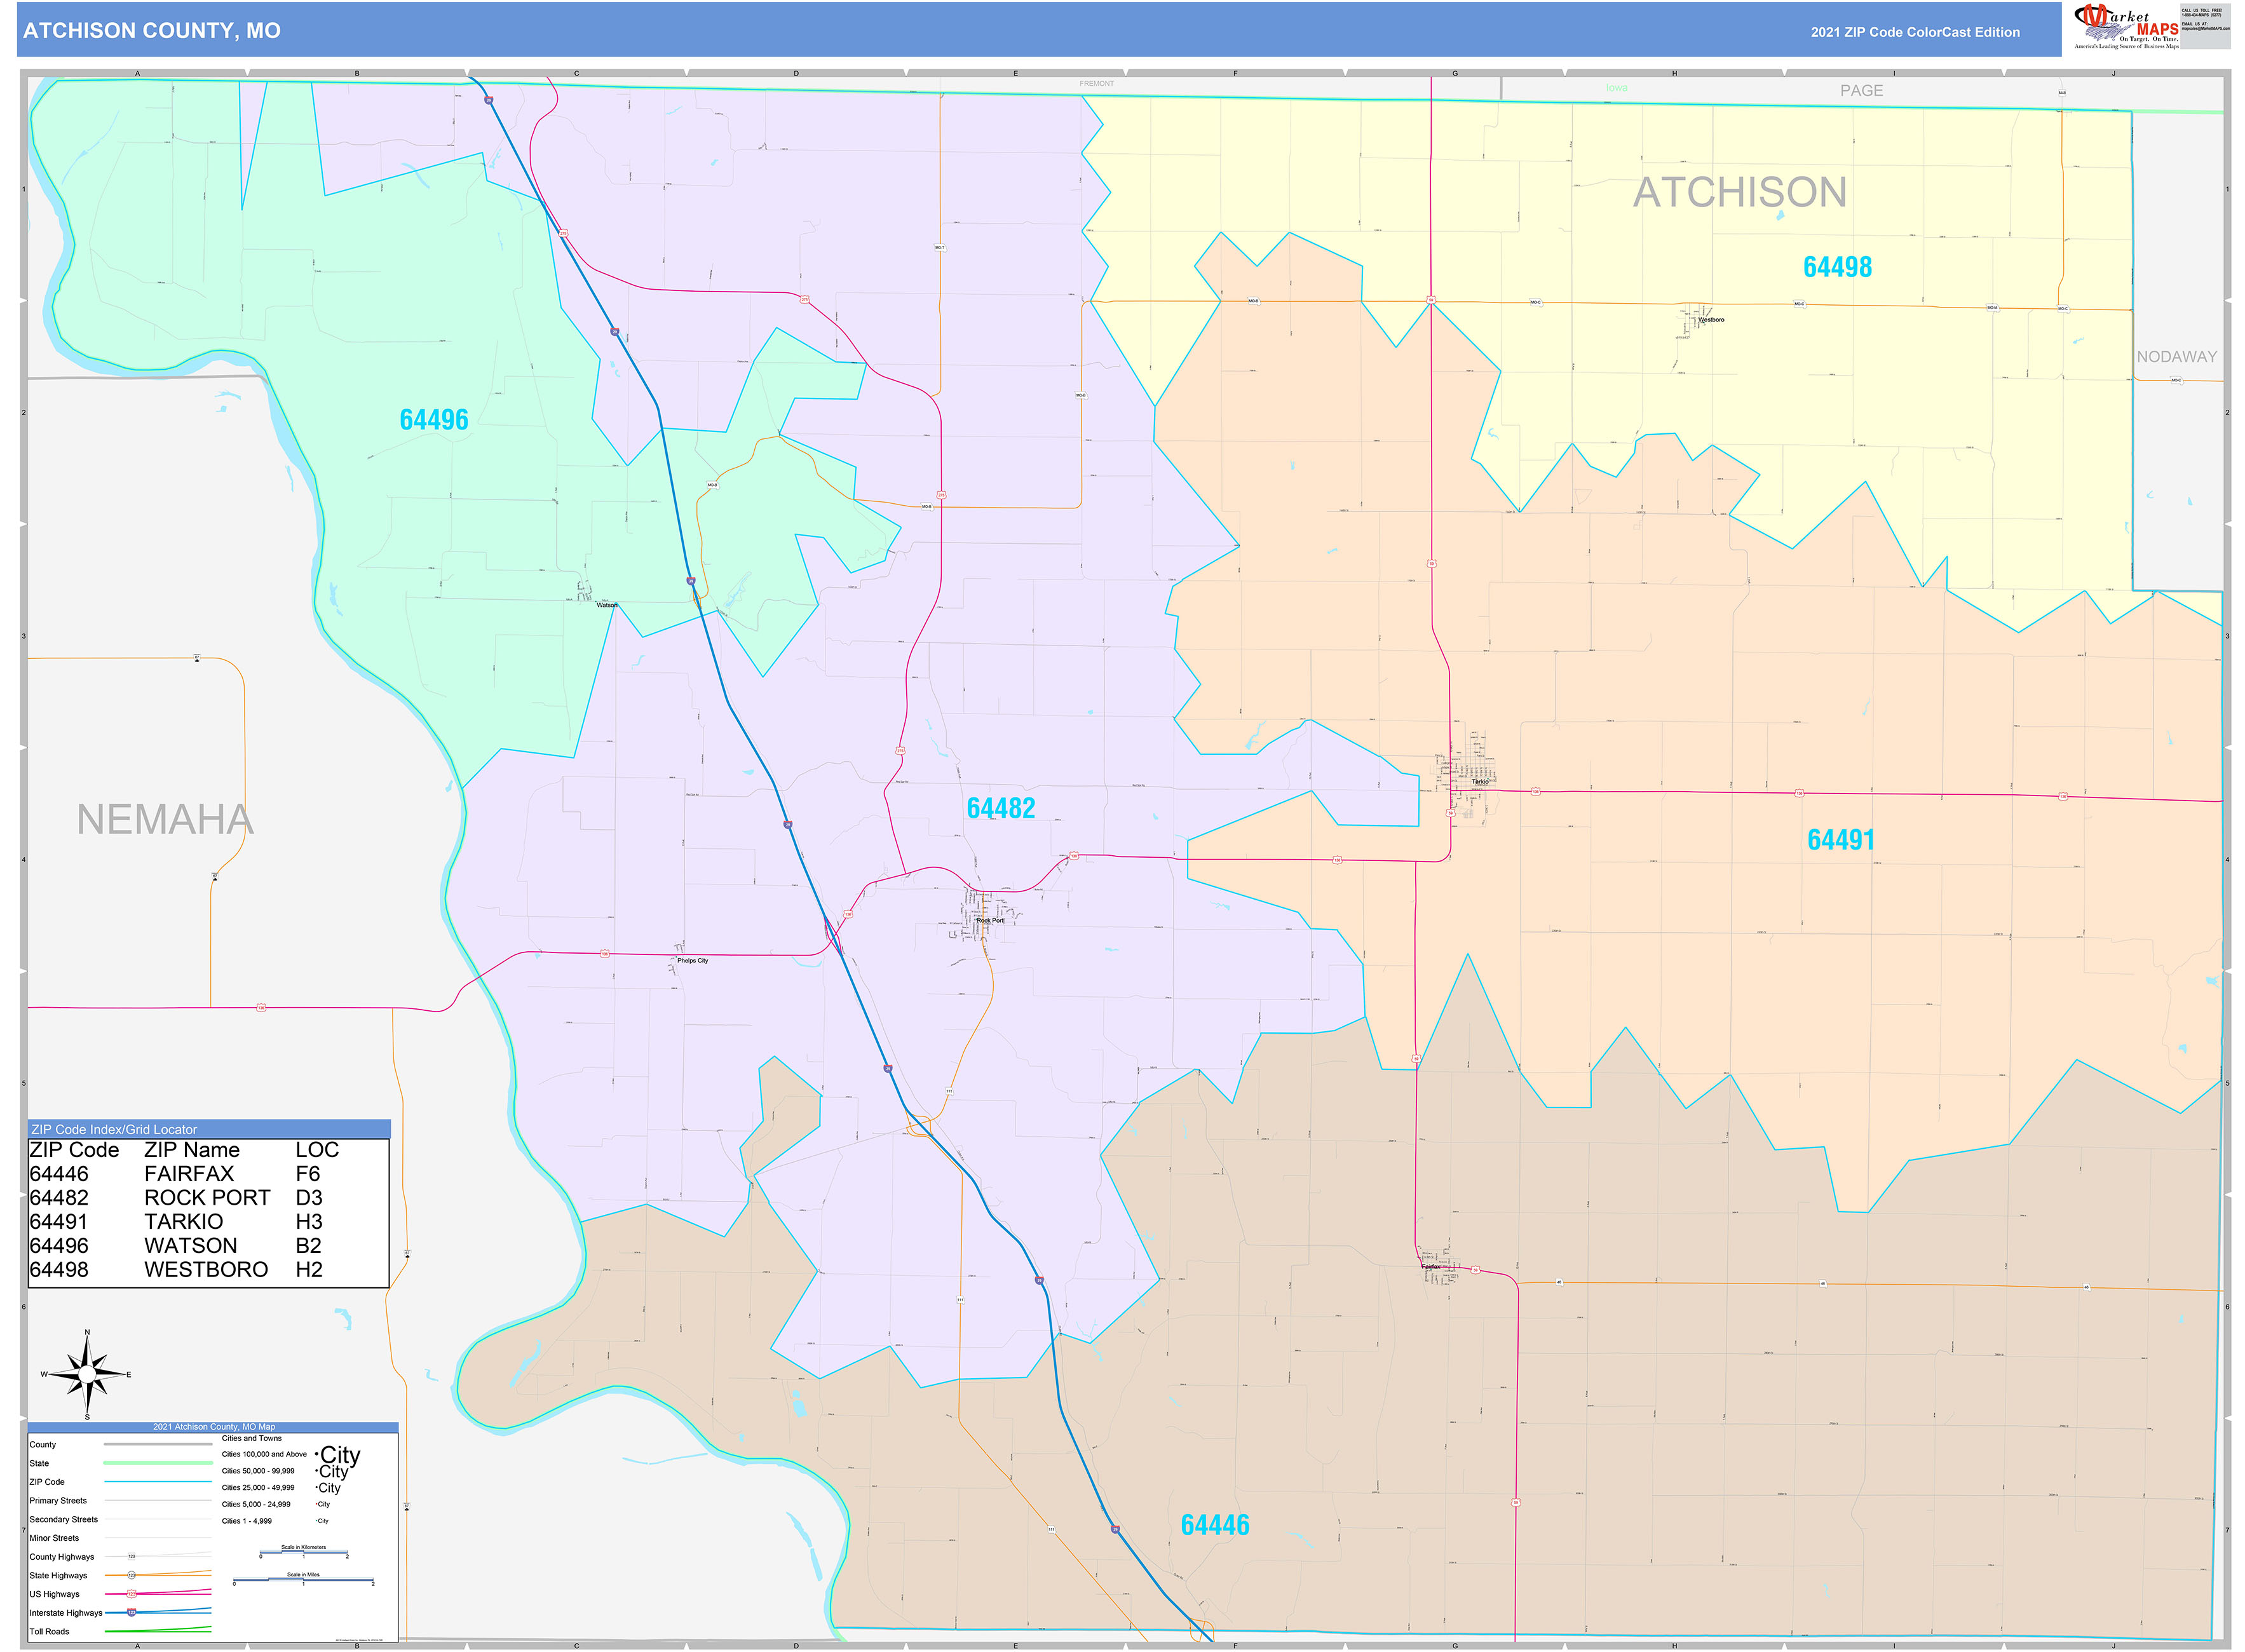Viewport: 2245px width, 1652px height.
Task: Toggle the Secondary Streets layer in legend
Action: (x=64, y=1519)
